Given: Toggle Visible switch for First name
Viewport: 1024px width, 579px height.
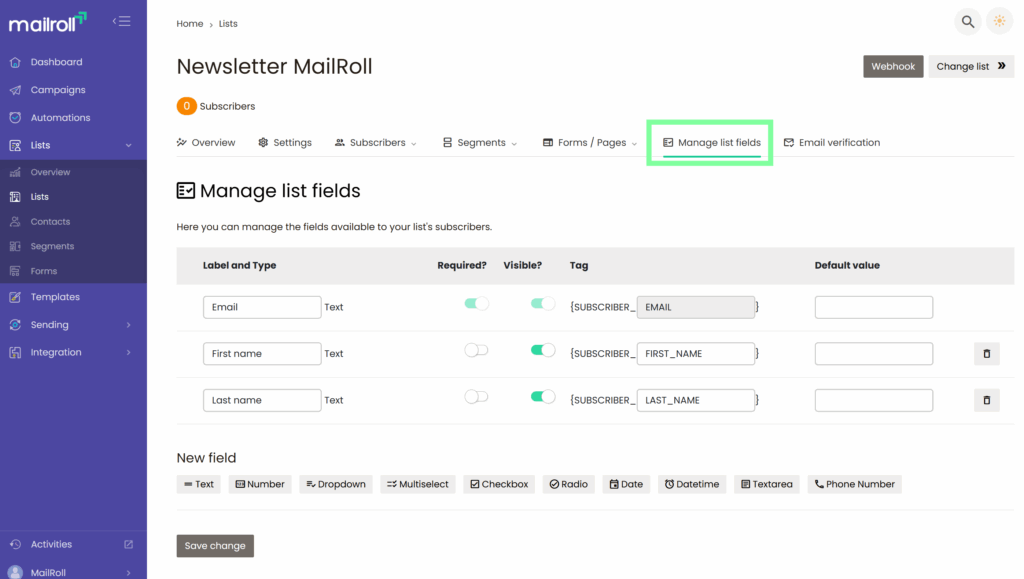Looking at the screenshot, I should 542,350.
